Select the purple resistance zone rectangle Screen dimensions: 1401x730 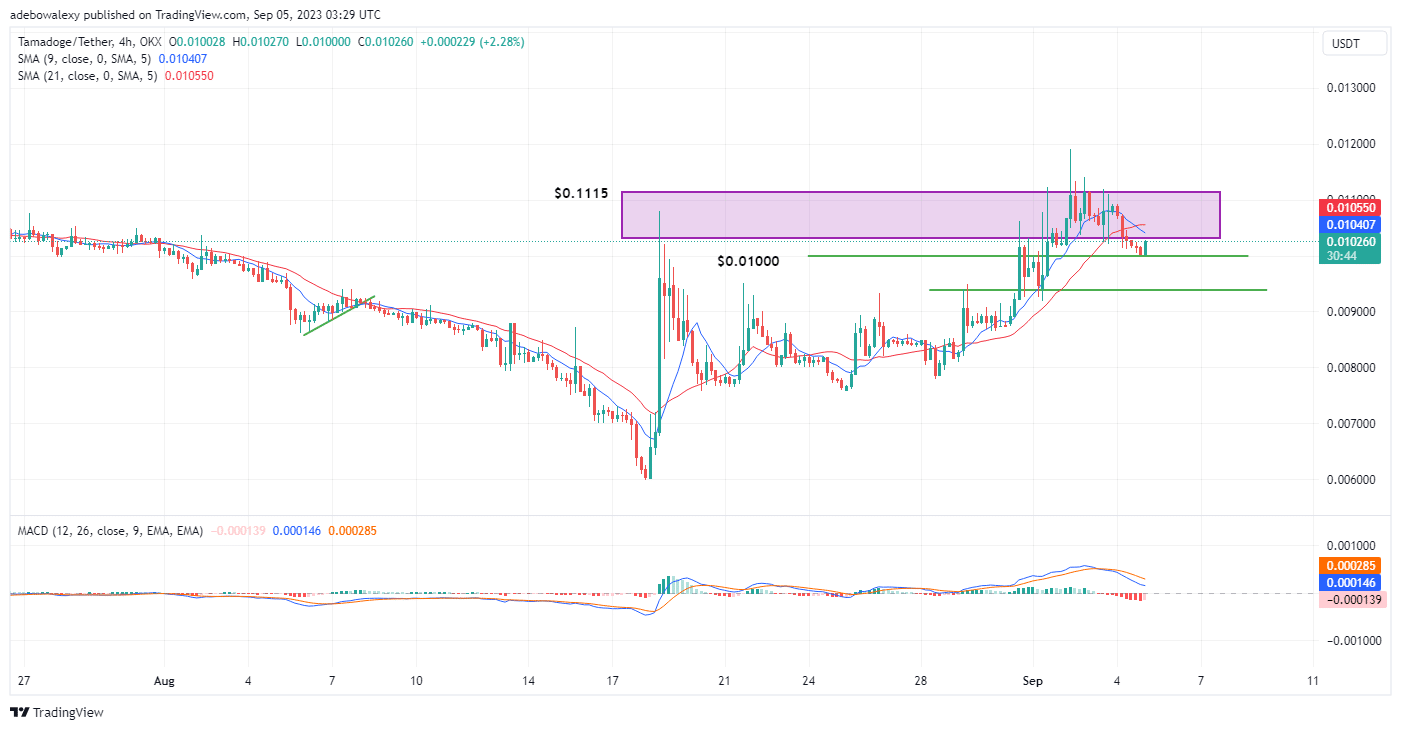pyautogui.click(x=921, y=215)
